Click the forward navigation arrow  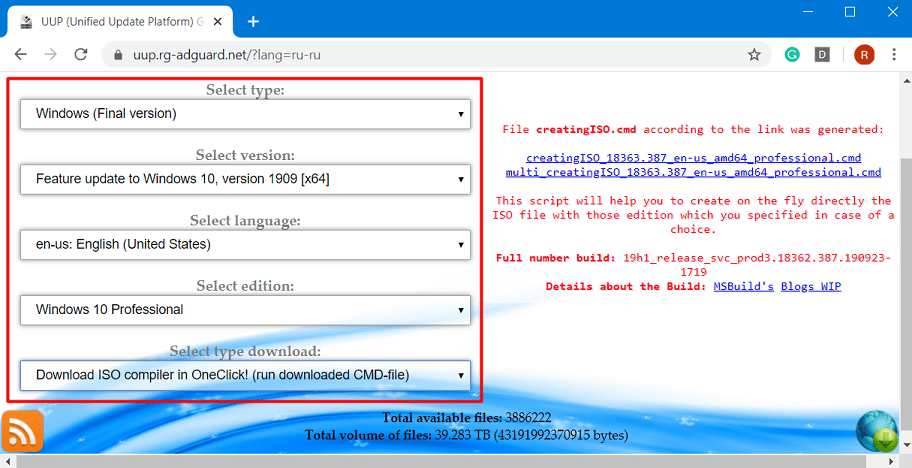point(51,55)
